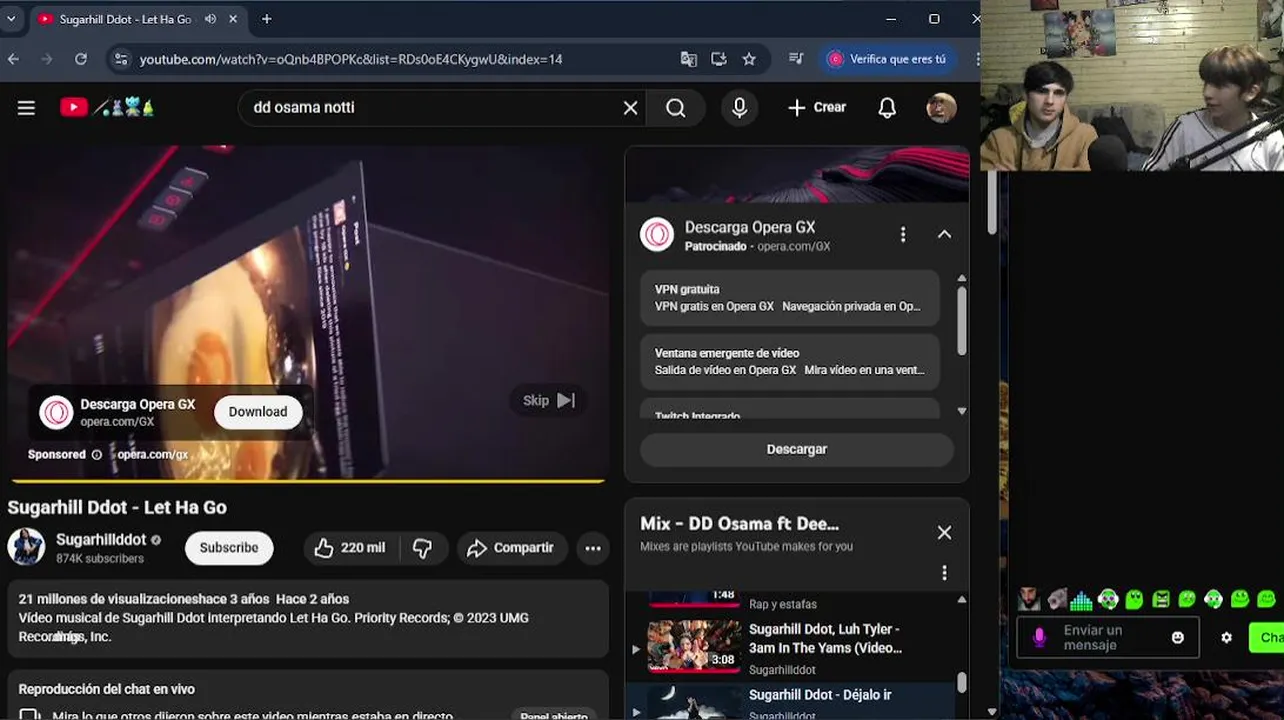Open chat settings gear
Image resolution: width=1284 pixels, height=720 pixels.
click(x=1227, y=638)
